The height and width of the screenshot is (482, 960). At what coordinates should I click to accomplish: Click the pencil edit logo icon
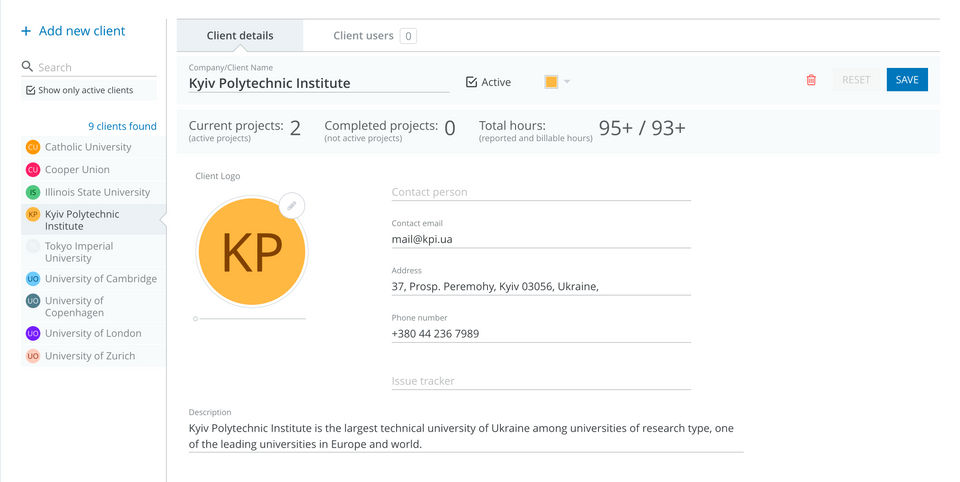[292, 206]
